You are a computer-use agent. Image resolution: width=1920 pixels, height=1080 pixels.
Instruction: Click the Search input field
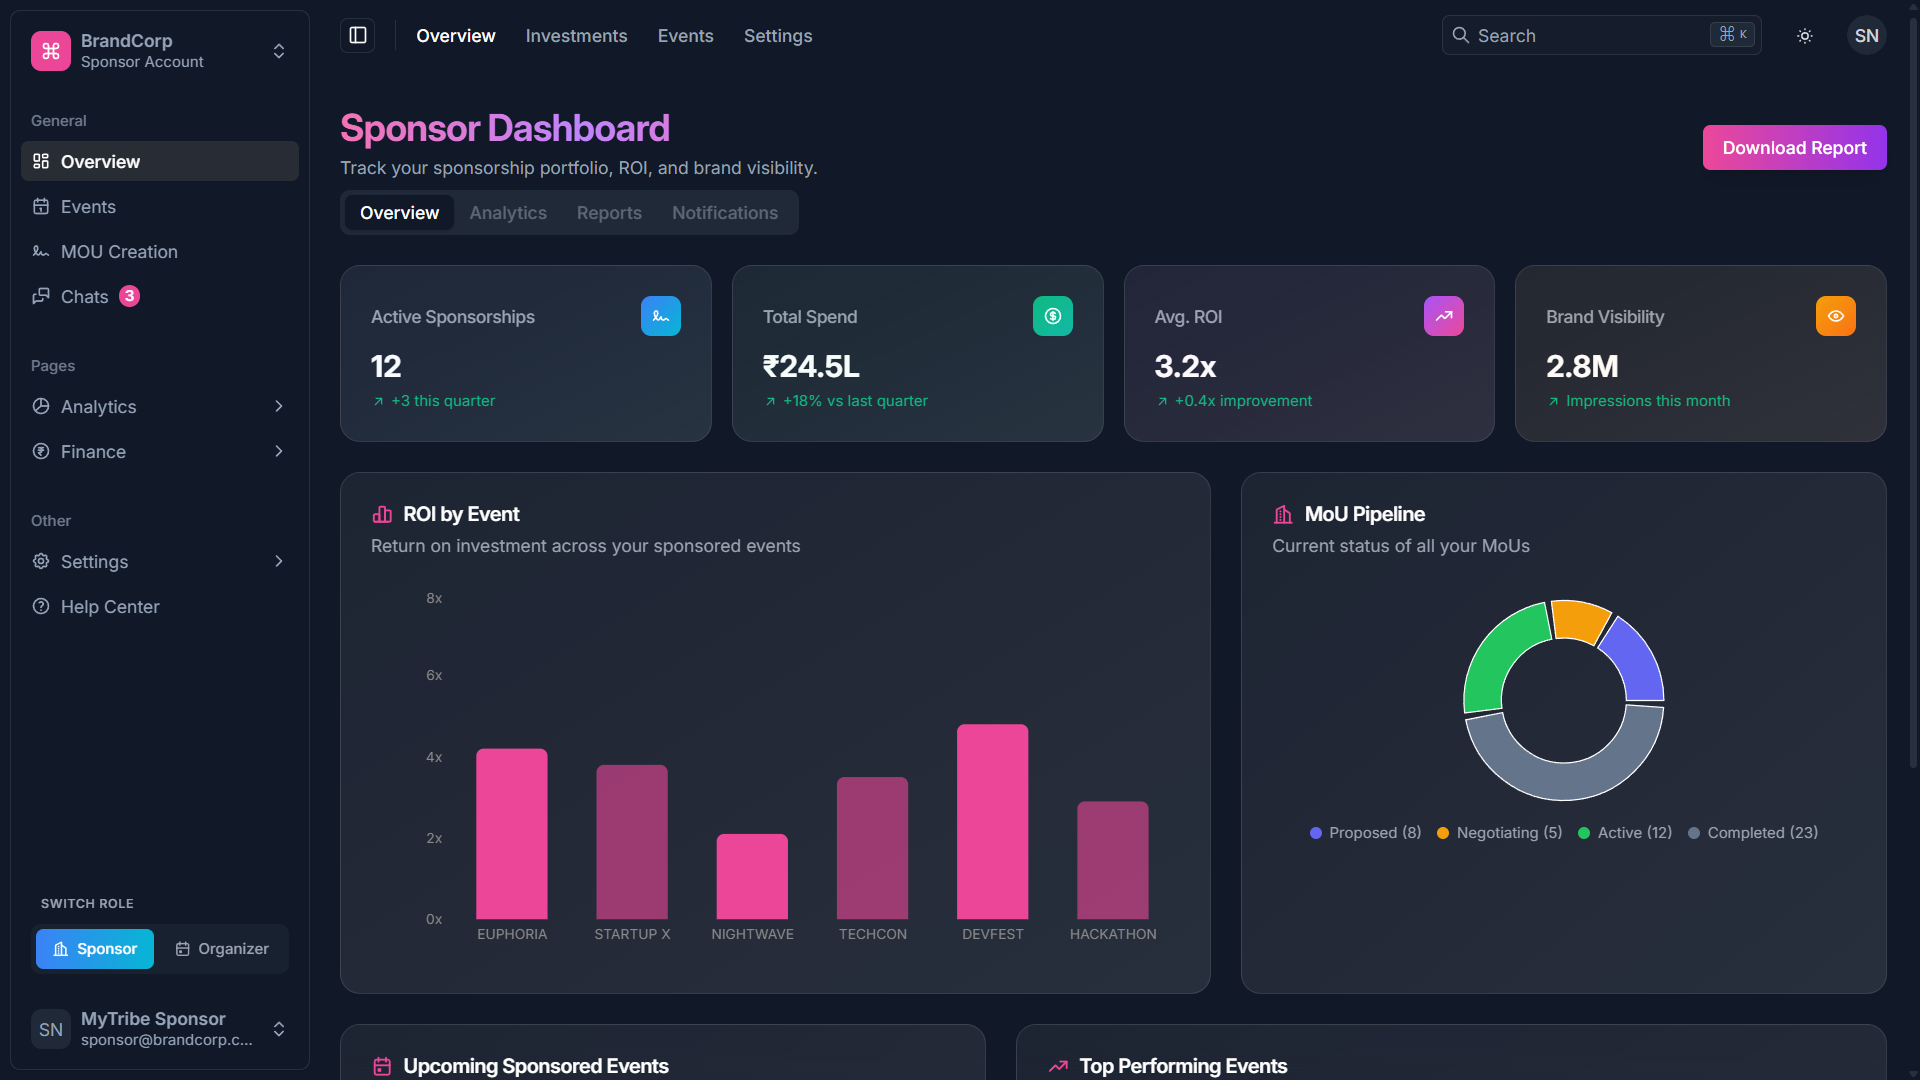[x=1601, y=36]
